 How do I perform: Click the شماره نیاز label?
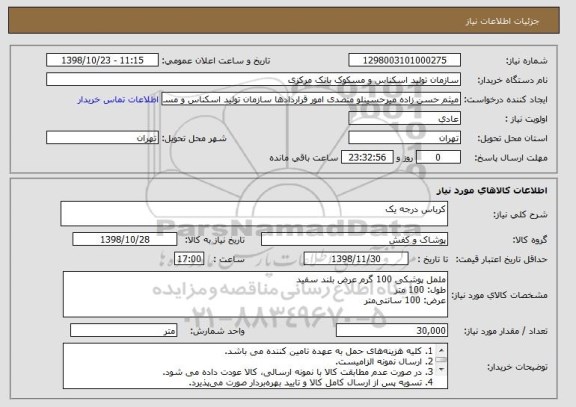527,61
